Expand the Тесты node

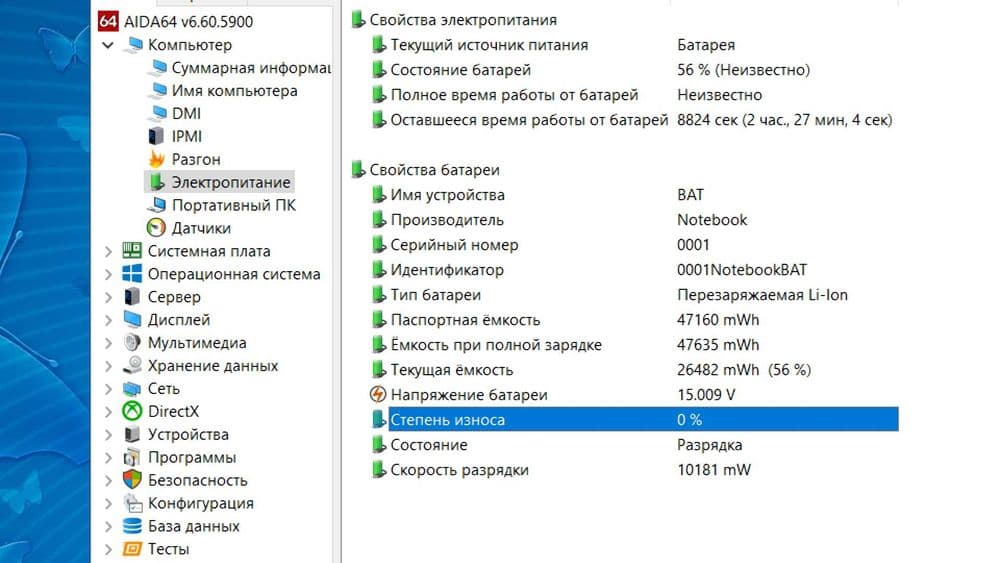tap(108, 549)
